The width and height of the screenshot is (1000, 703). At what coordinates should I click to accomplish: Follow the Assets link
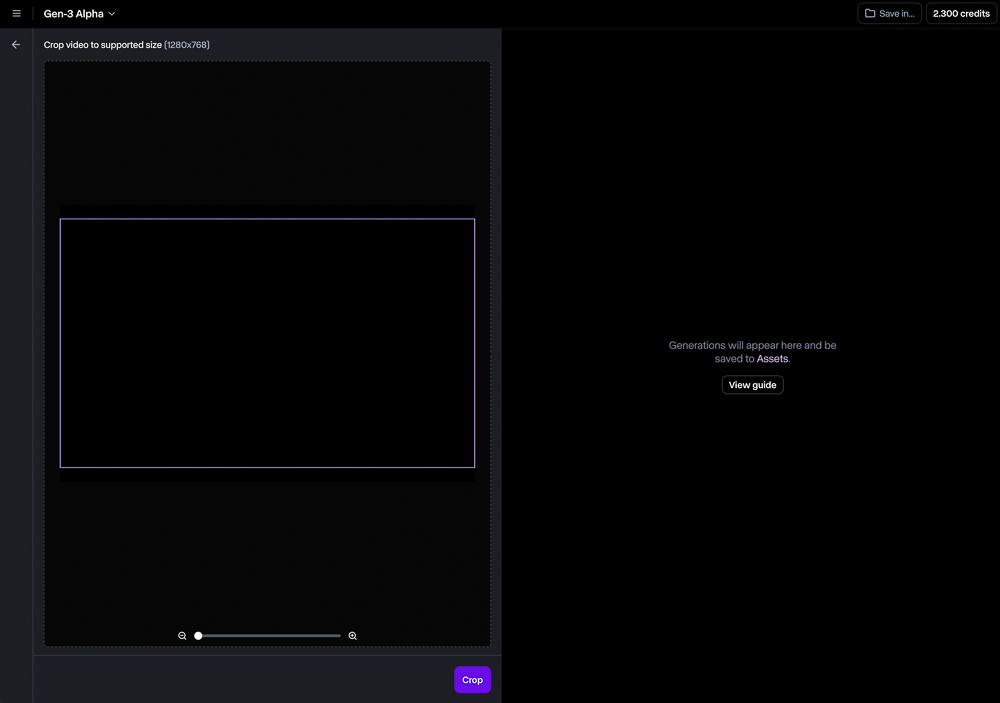772,359
